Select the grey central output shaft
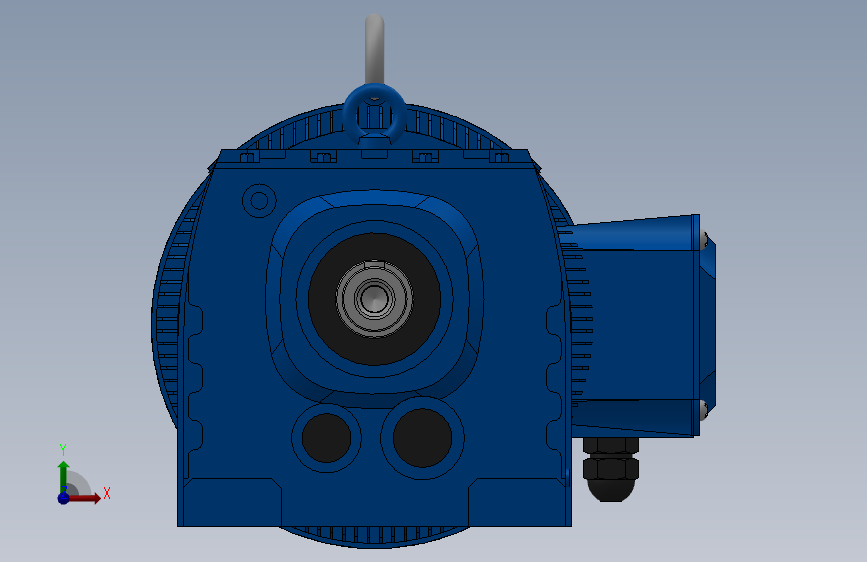Screen dimensions: 867x562 374,299
